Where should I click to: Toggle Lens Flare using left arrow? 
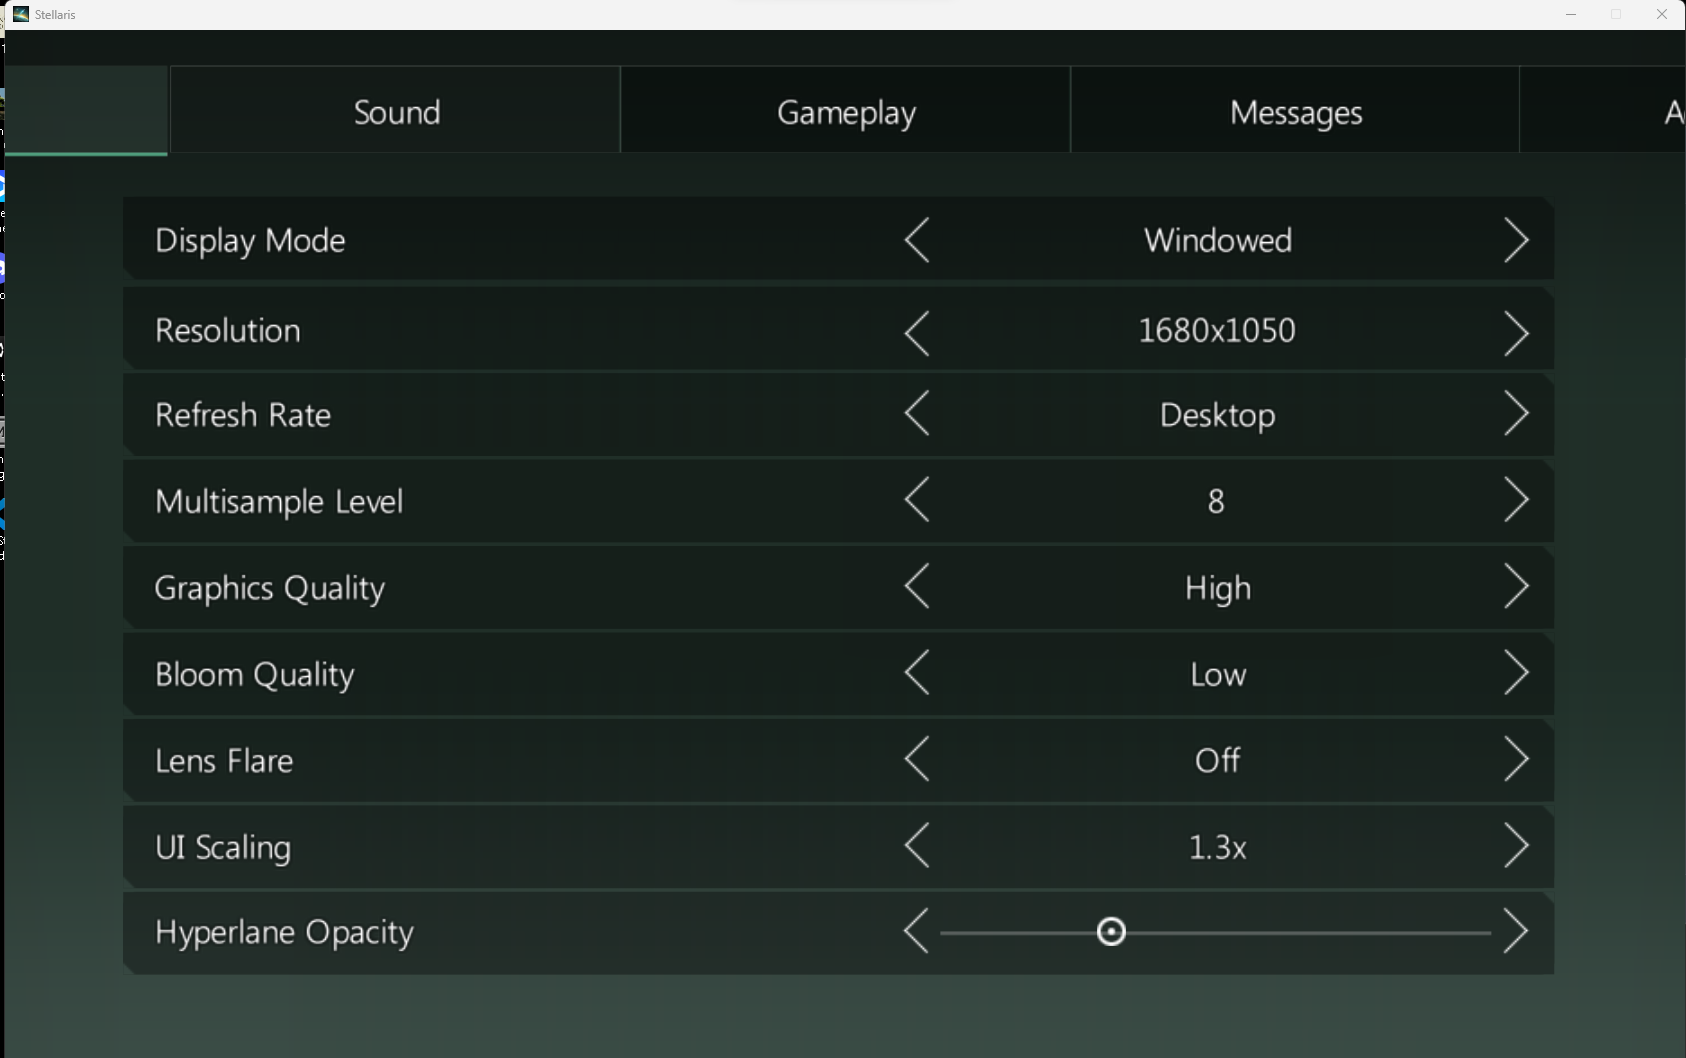(x=917, y=760)
